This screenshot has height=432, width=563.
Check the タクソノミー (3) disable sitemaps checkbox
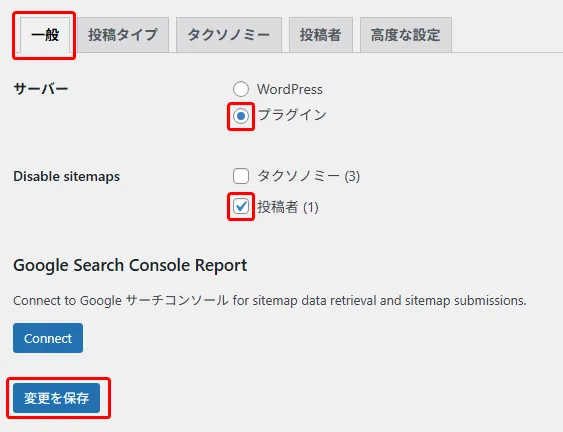point(241,176)
